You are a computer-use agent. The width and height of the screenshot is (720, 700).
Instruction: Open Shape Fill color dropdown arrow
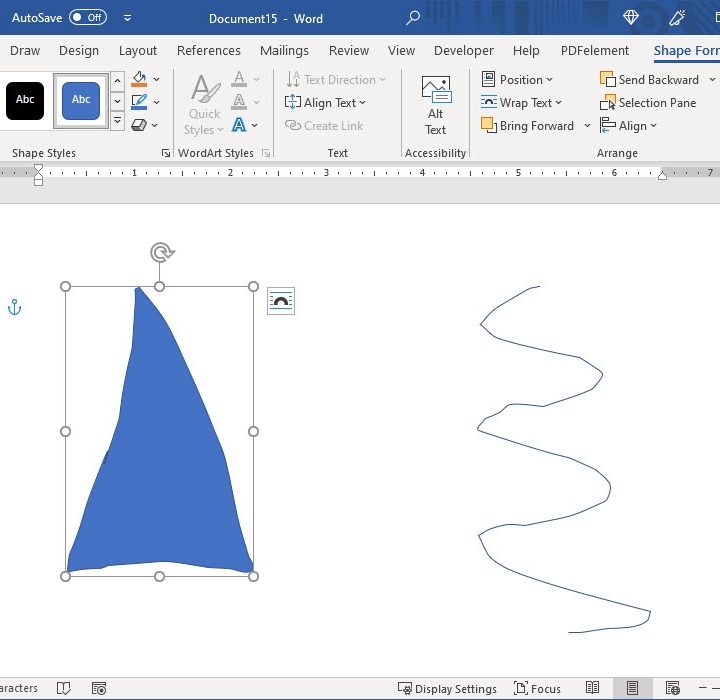tap(156, 79)
